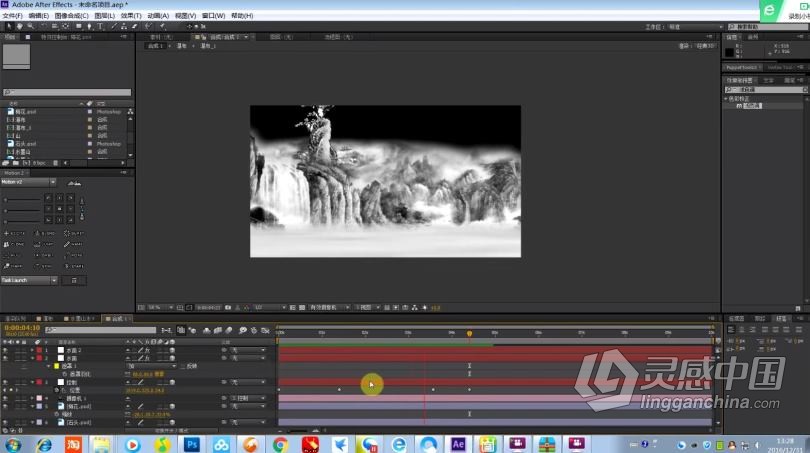Hide the [石头.psd] layer eye toggle
The height and width of the screenshot is (453, 810).
pyautogui.click(x=5, y=423)
